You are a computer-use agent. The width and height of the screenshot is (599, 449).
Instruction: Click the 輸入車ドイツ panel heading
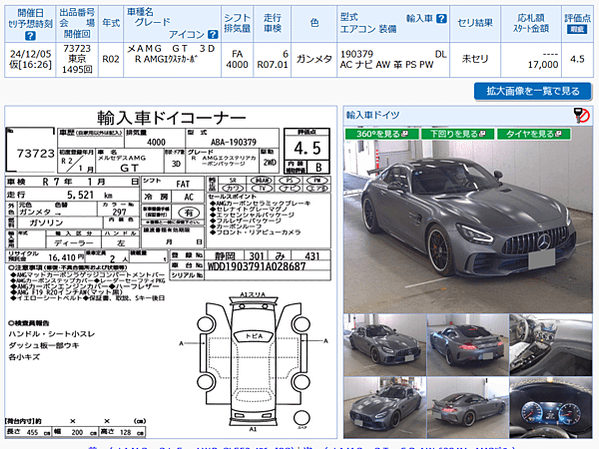coord(373,115)
